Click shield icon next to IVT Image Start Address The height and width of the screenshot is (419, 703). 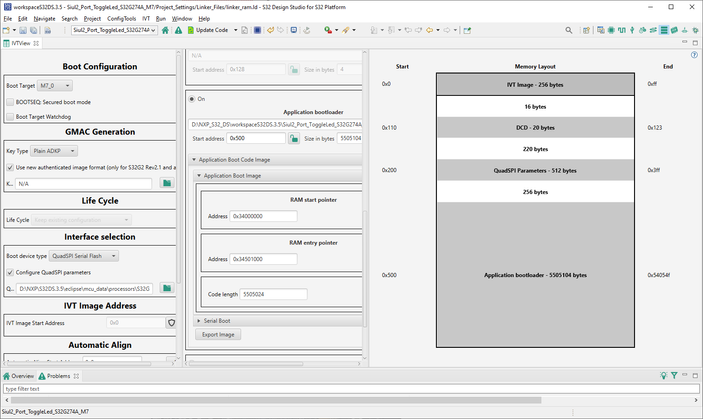(171, 323)
